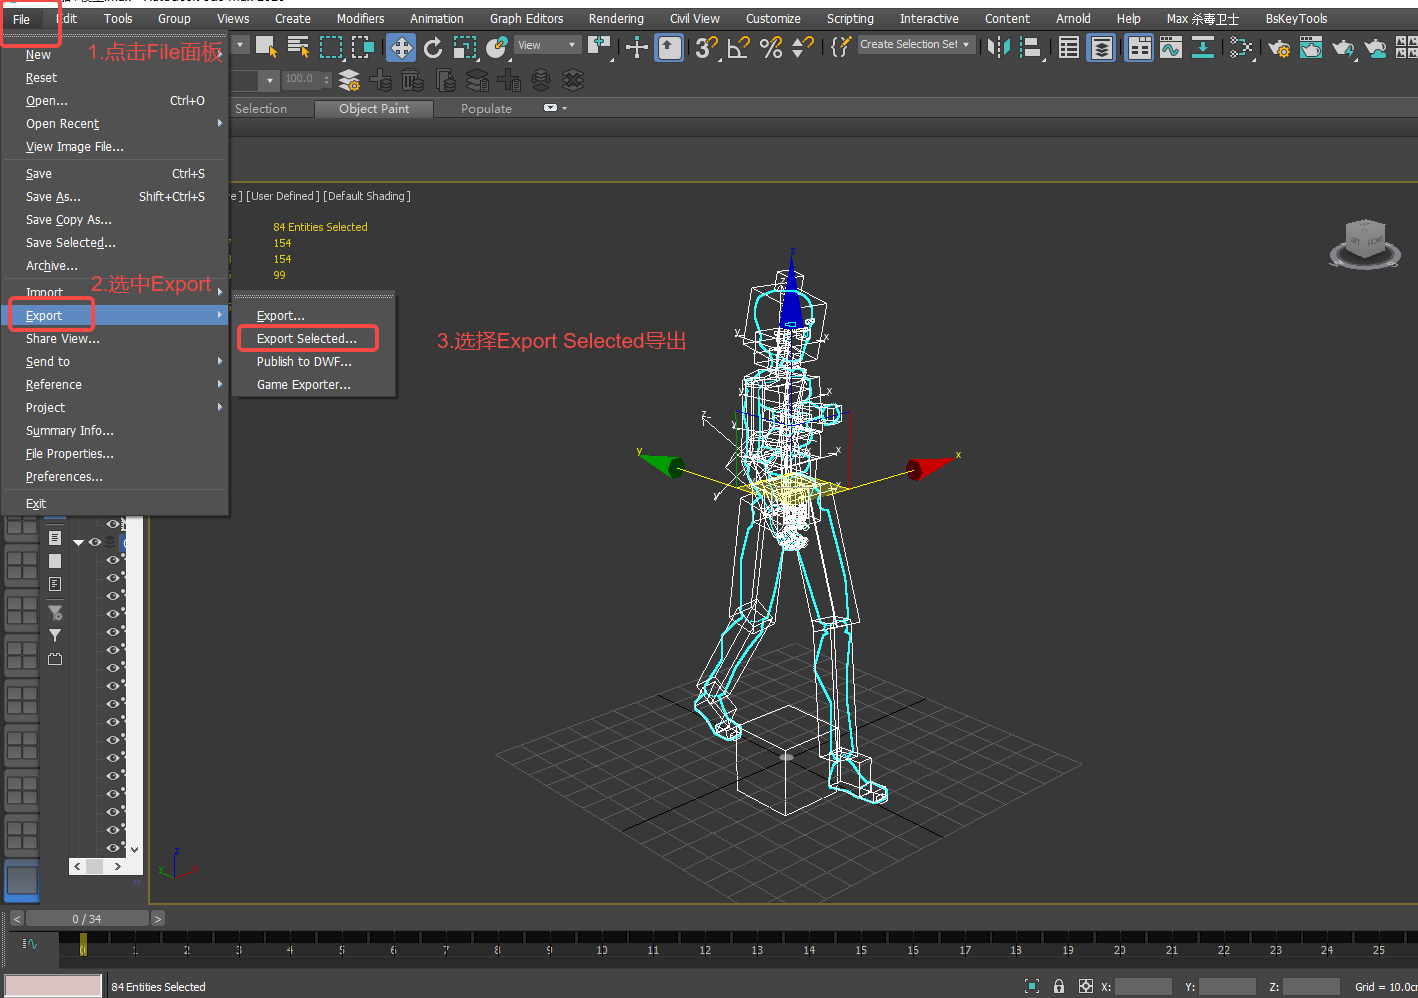Hide the expanded layer's eye icon
This screenshot has width=1418, height=998.
[x=95, y=542]
